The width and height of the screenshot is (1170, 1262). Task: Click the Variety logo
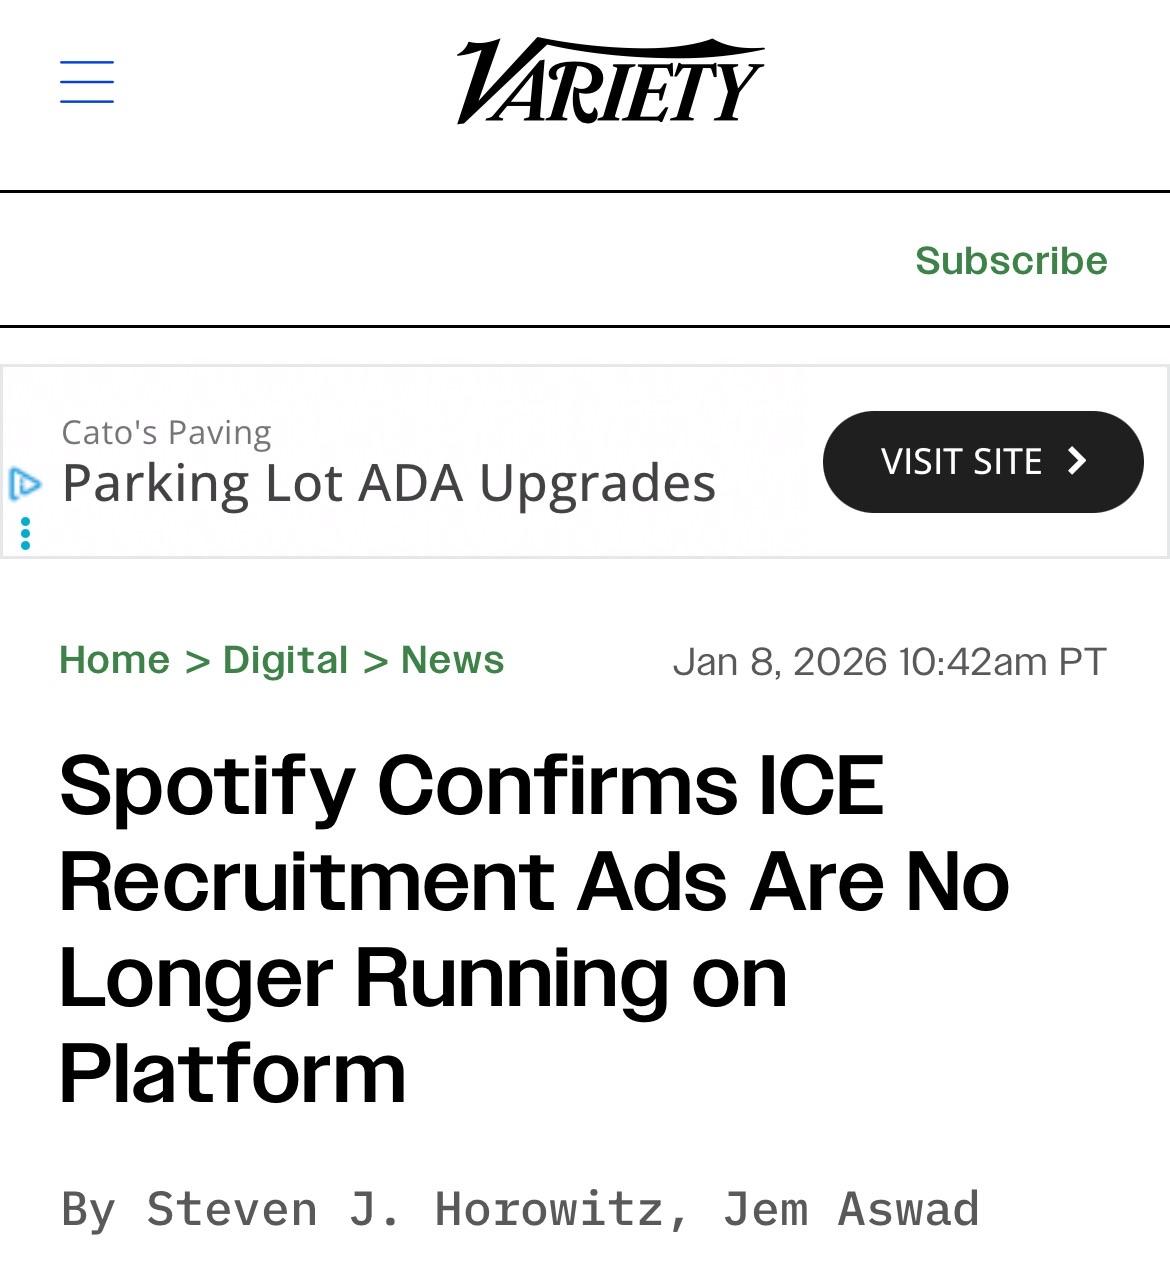click(x=610, y=82)
